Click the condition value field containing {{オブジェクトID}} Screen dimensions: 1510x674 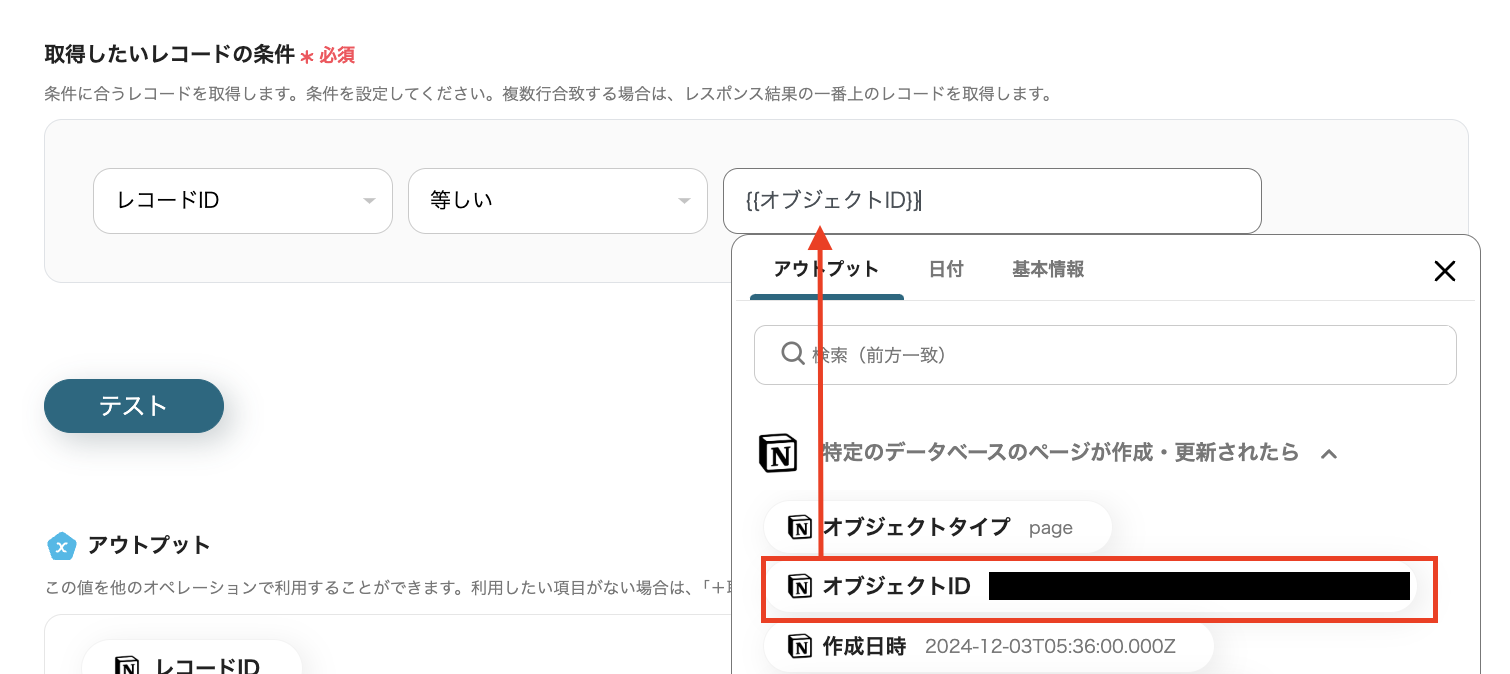click(x=992, y=200)
